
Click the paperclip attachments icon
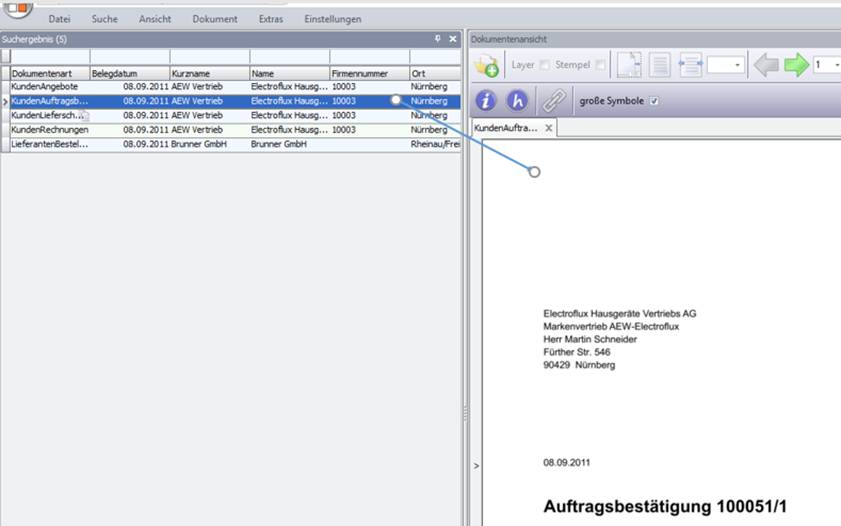point(554,101)
